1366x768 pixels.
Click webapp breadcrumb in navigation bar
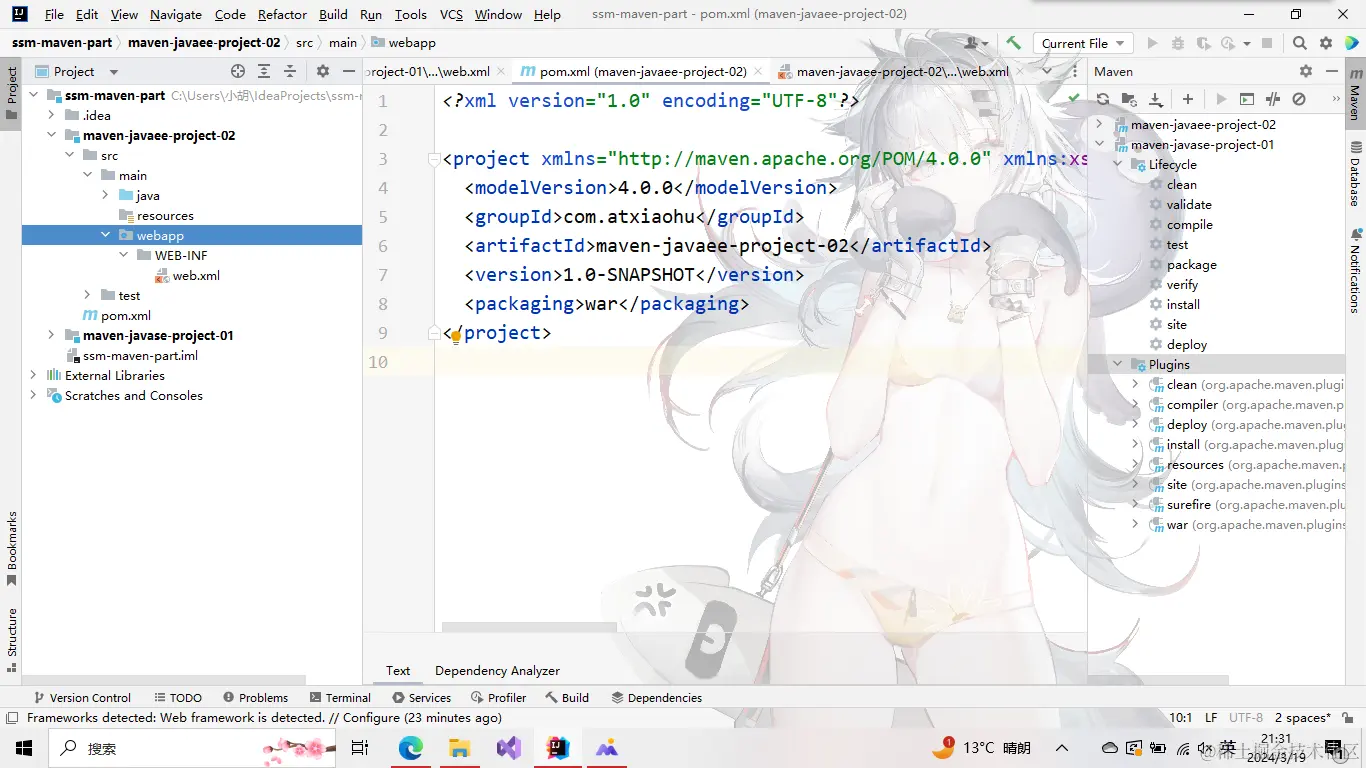[x=403, y=43]
